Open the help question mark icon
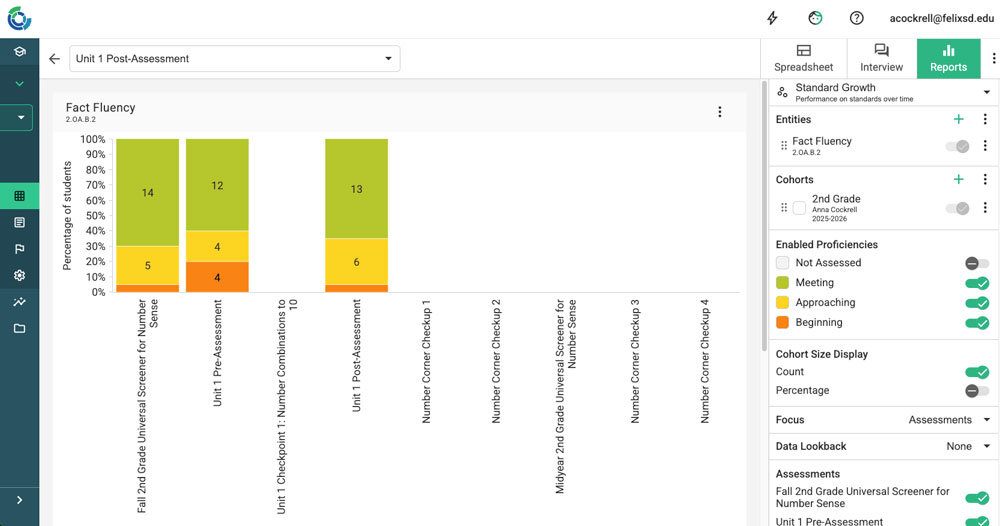This screenshot has width=1000, height=526. pyautogui.click(x=857, y=18)
